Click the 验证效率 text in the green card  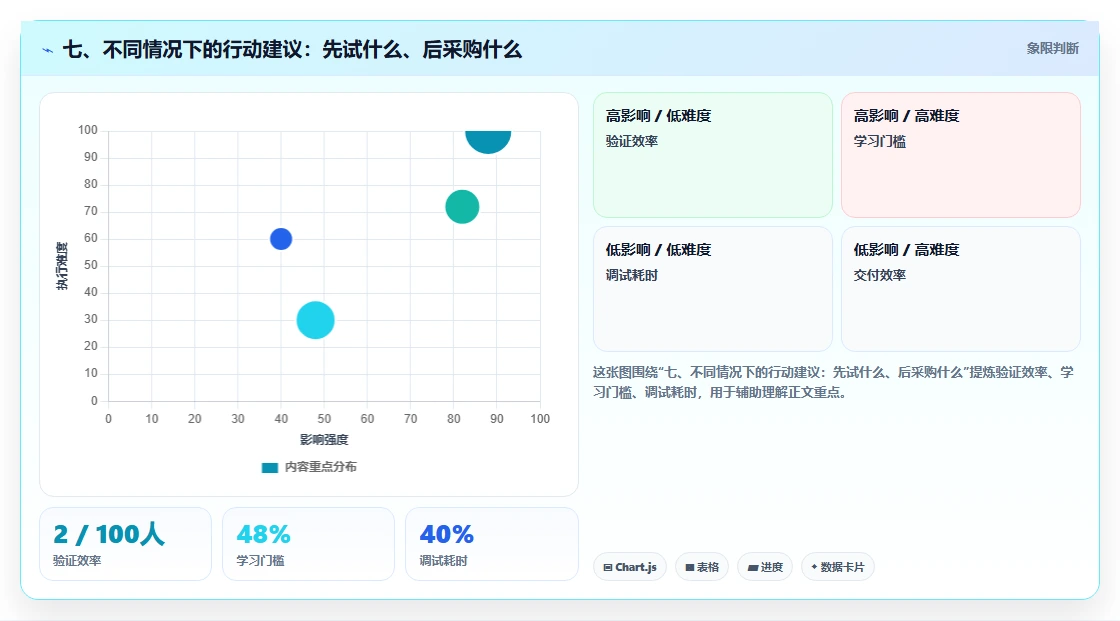coord(631,141)
